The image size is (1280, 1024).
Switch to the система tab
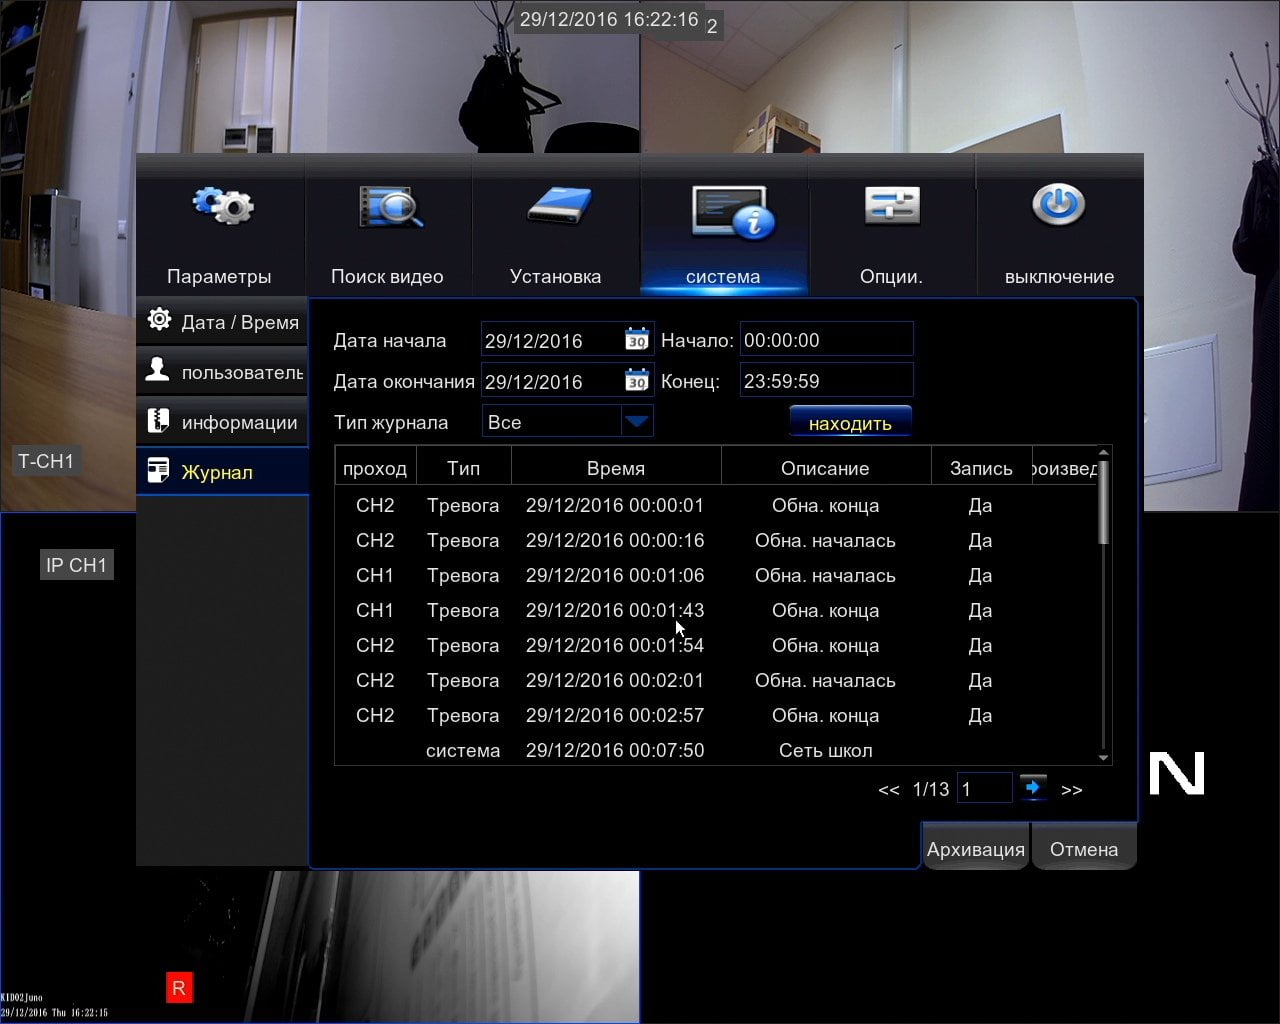point(723,238)
